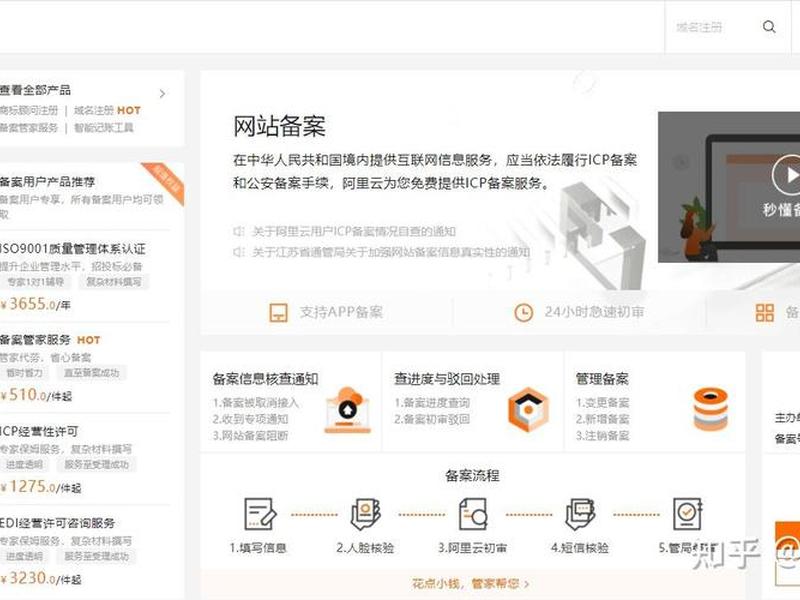Open 花点小钱，管家帮您 link
The height and width of the screenshot is (600, 800).
470,583
